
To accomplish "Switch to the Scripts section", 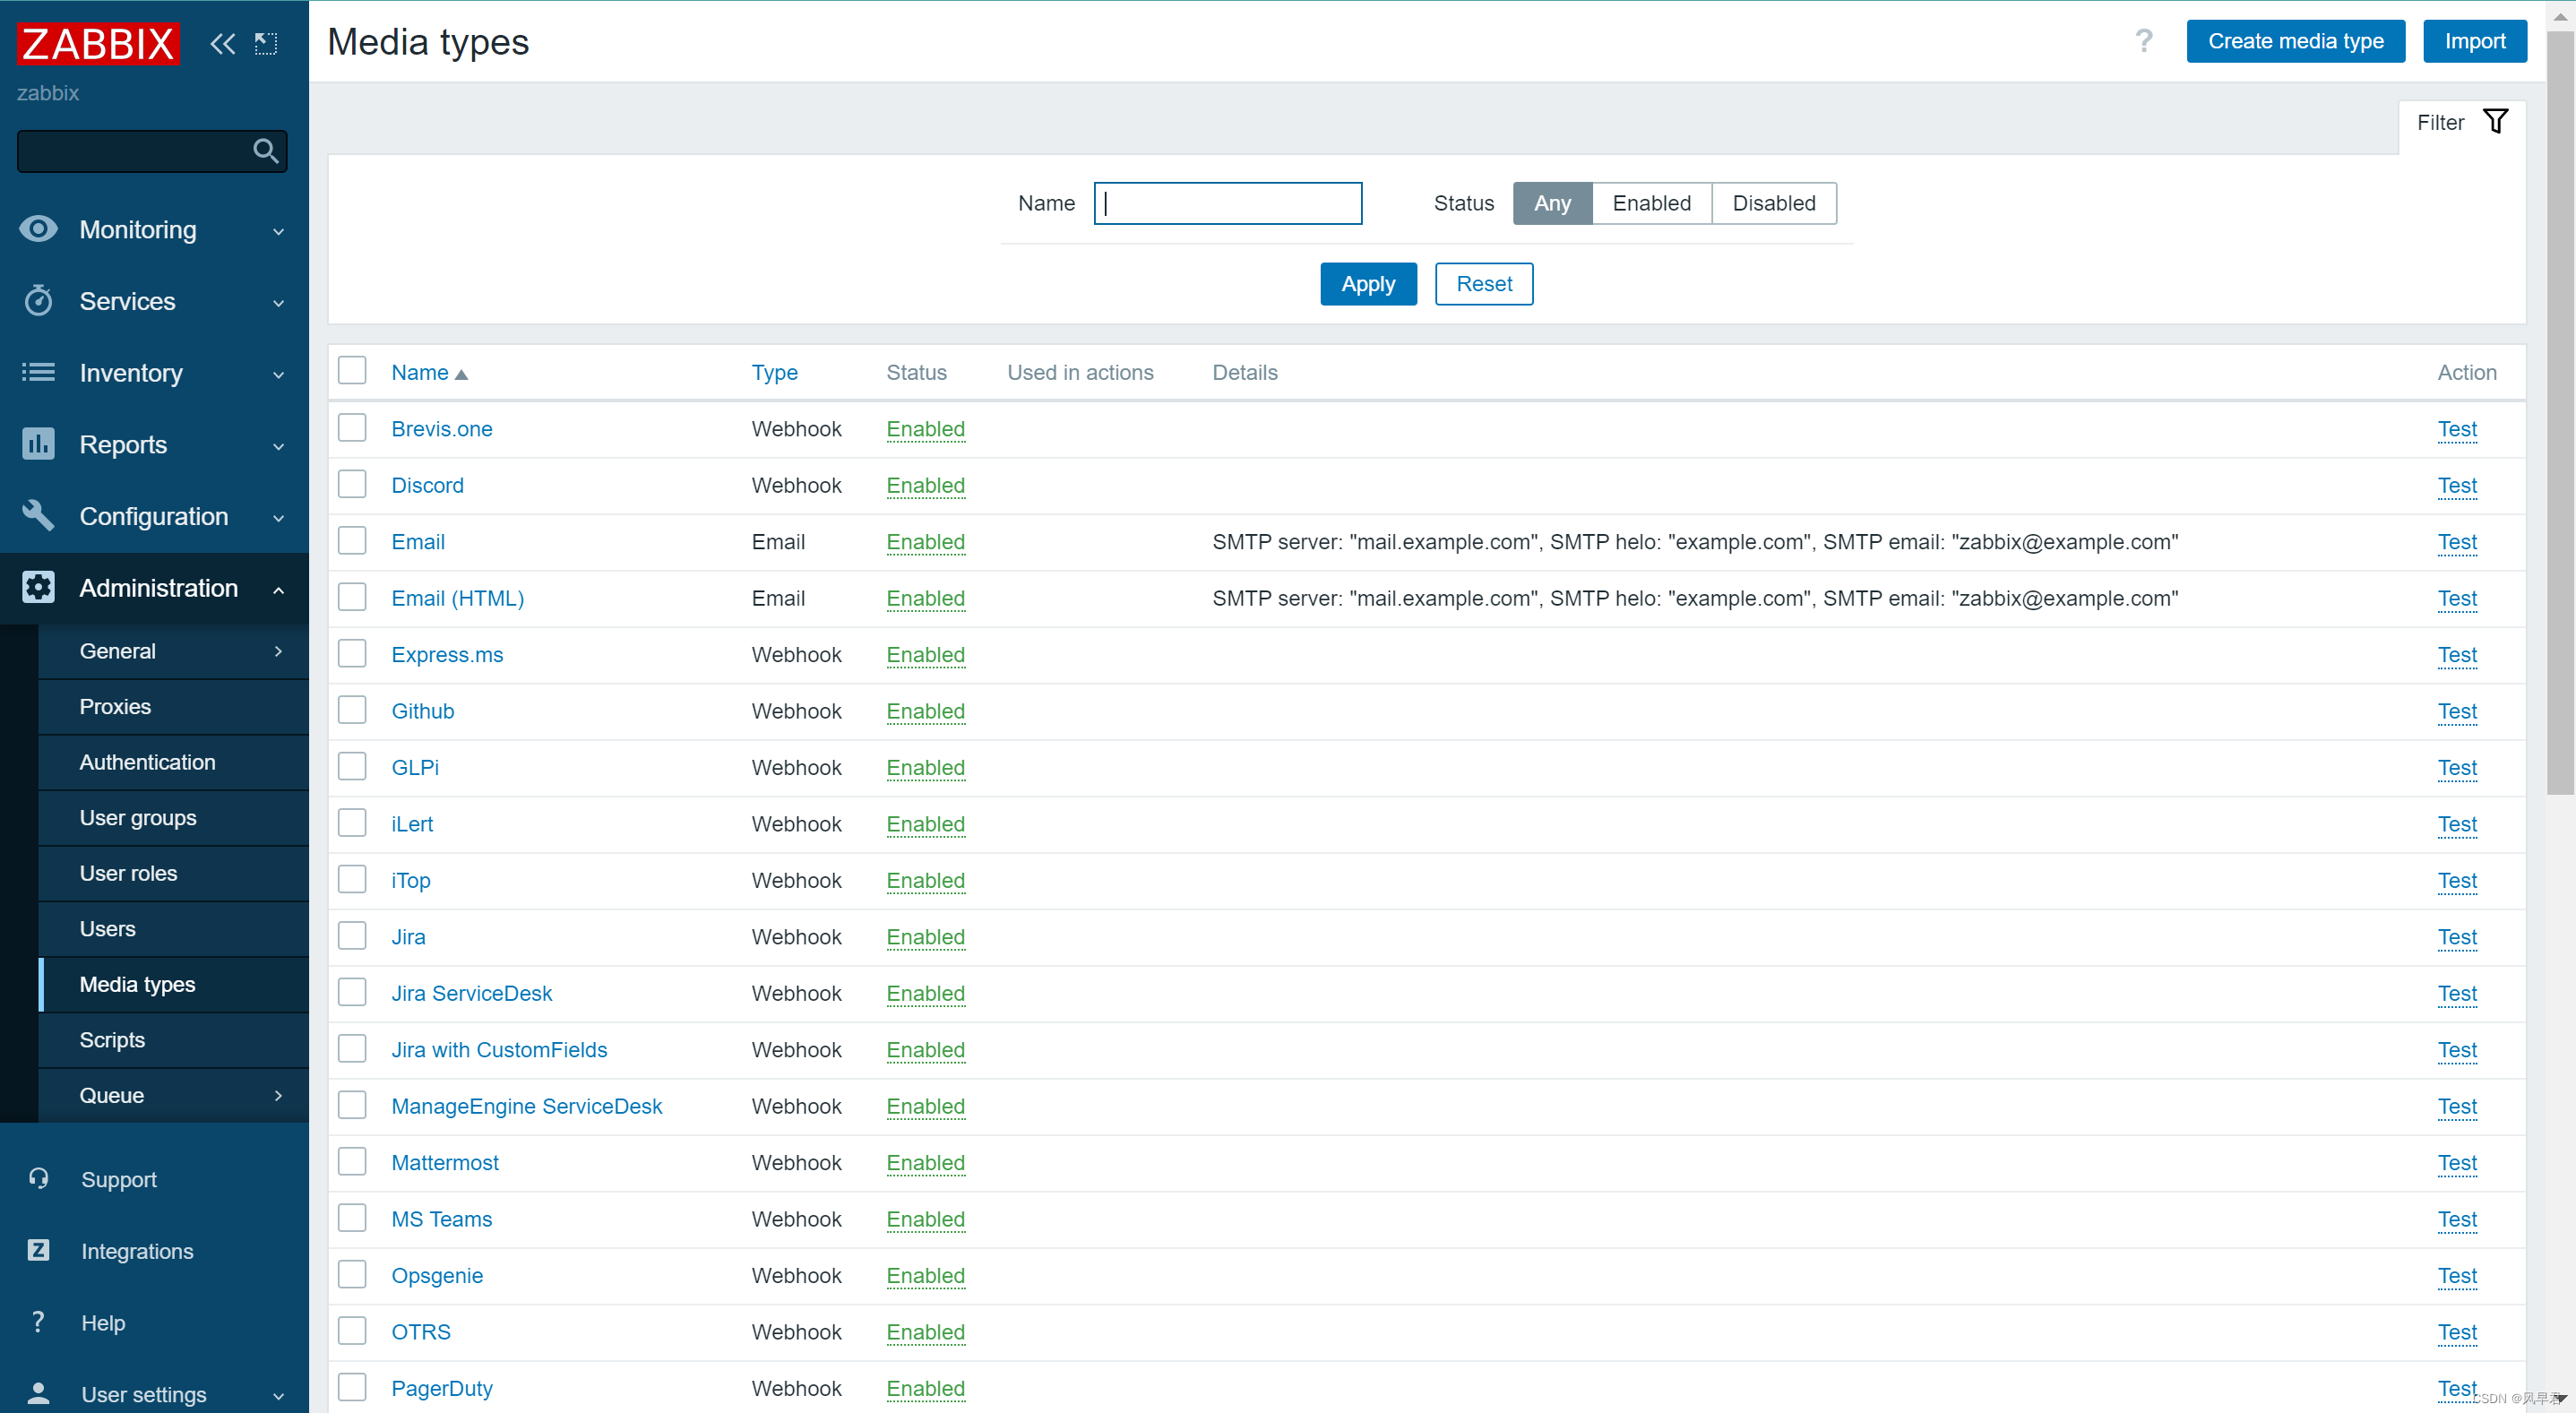I will coord(112,1040).
